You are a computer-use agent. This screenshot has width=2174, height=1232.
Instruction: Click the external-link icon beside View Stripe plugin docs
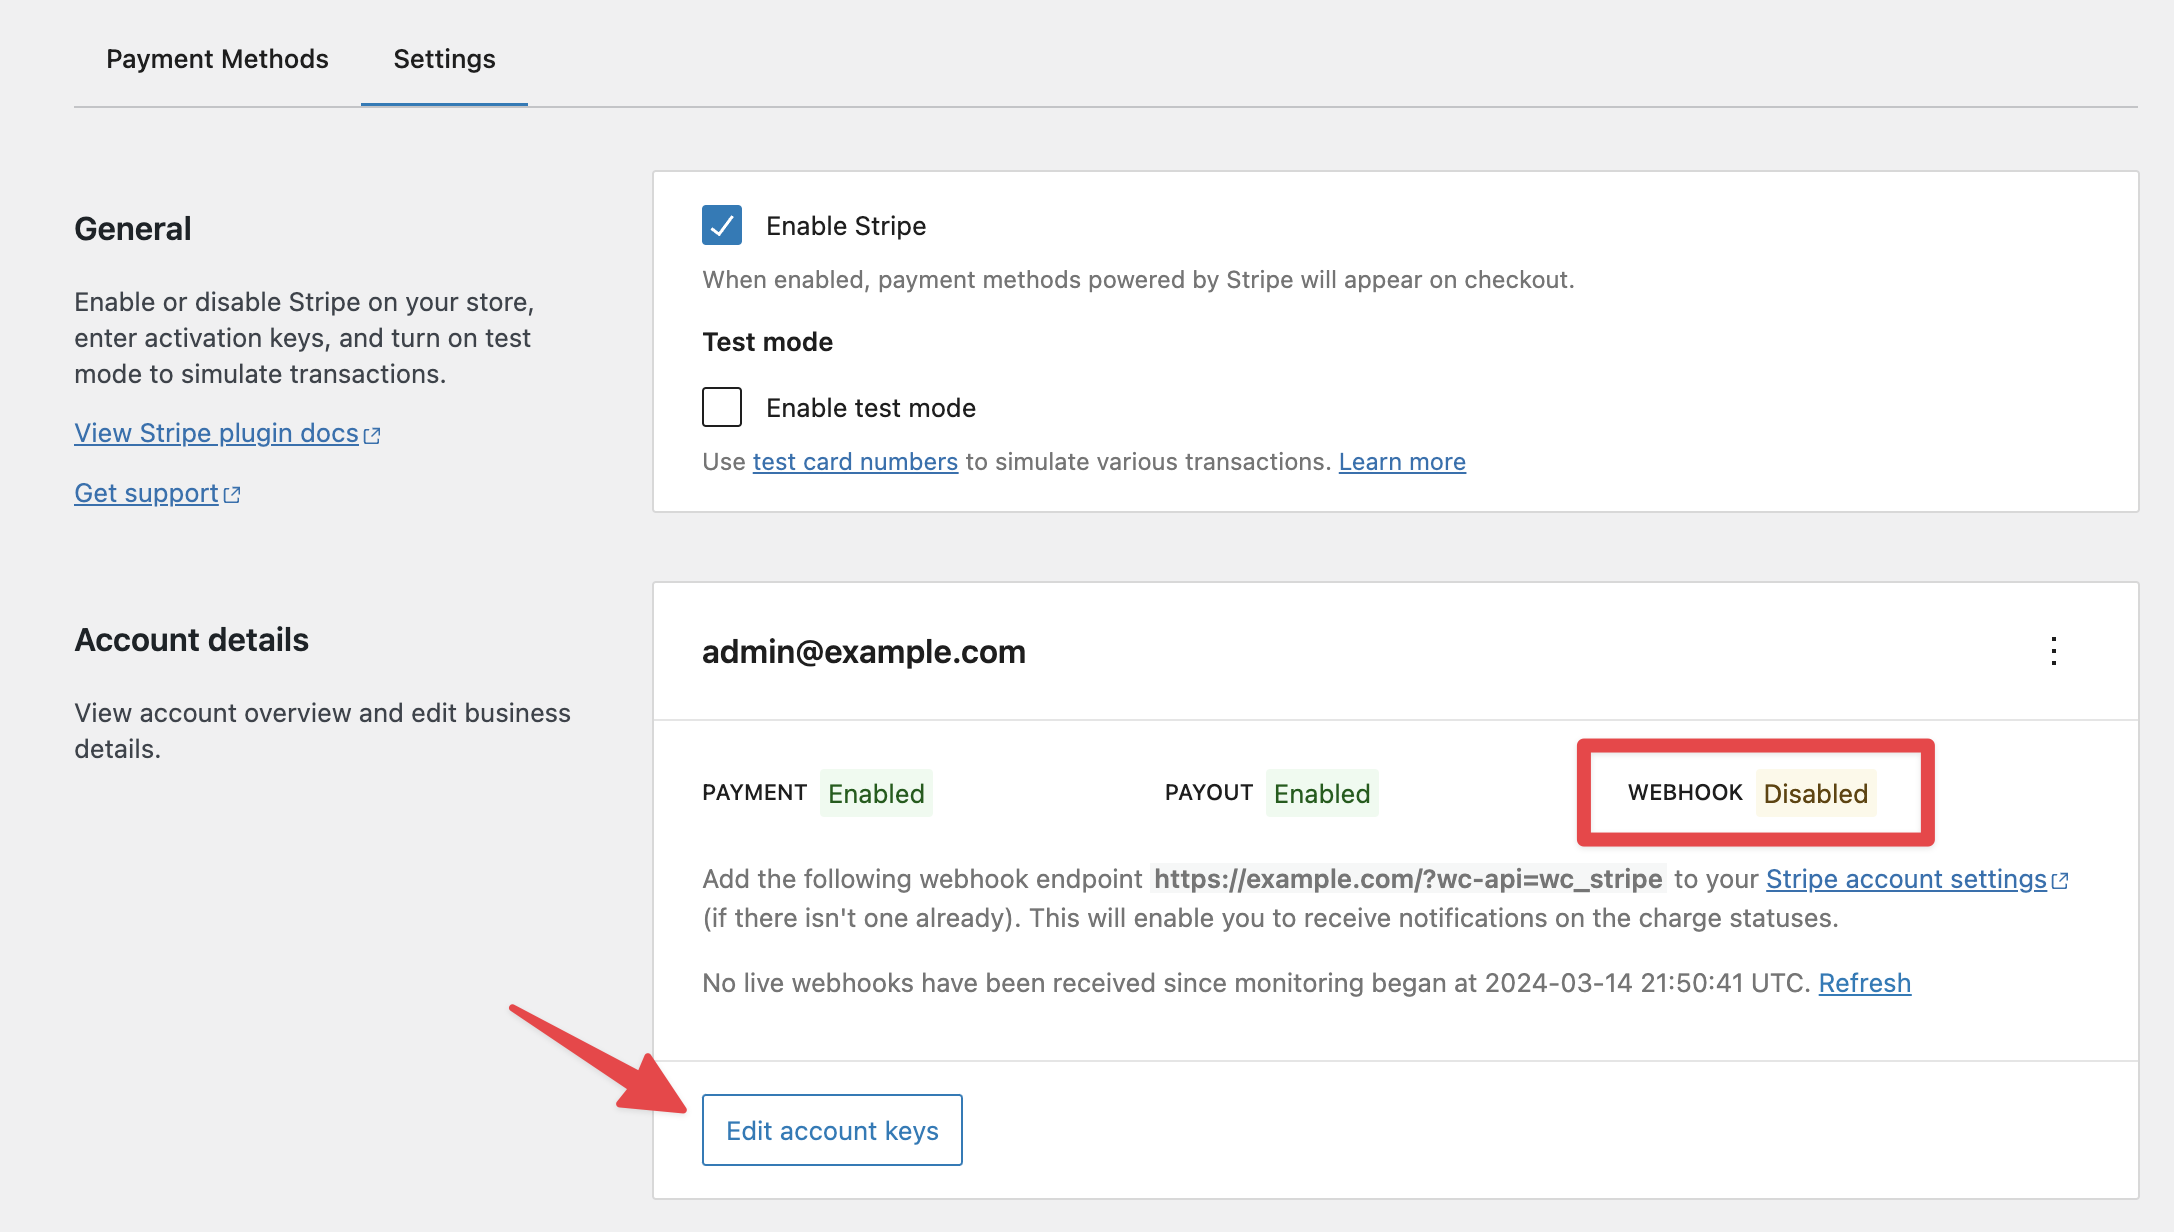point(371,433)
